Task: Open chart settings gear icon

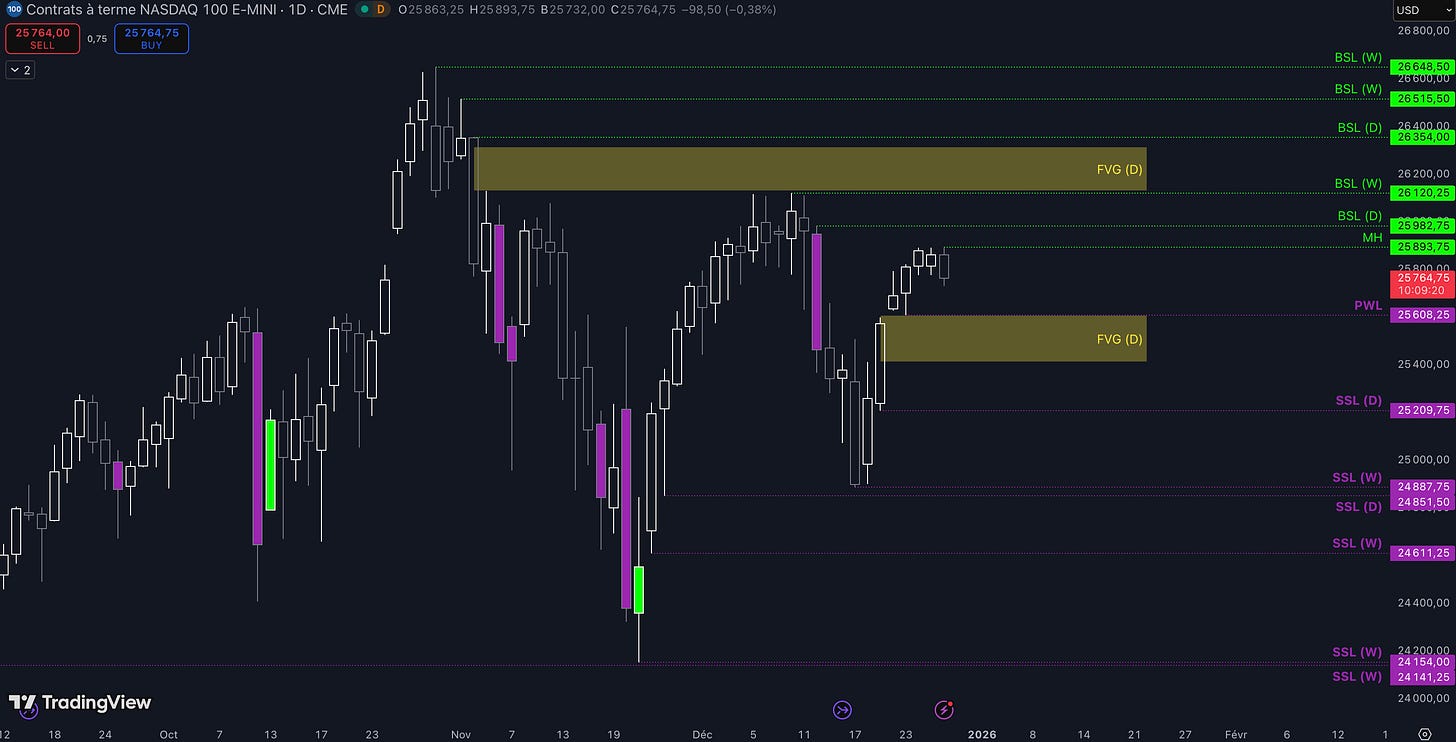Action: pos(1424,733)
